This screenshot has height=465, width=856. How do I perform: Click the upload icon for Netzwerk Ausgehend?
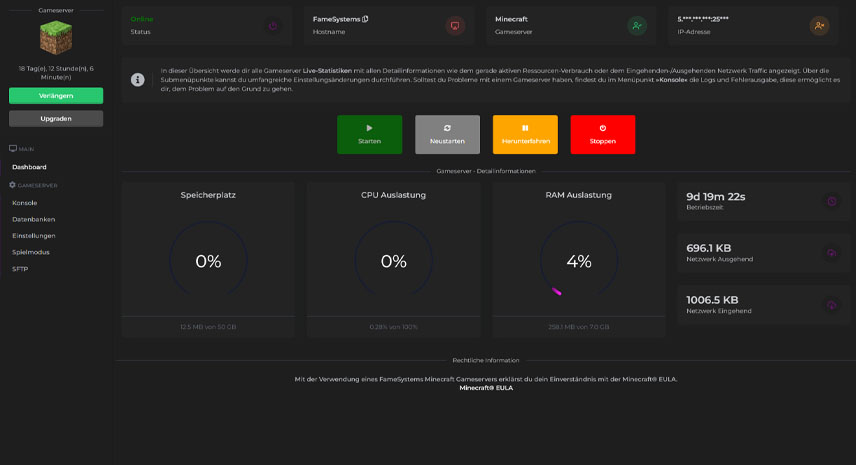point(831,253)
